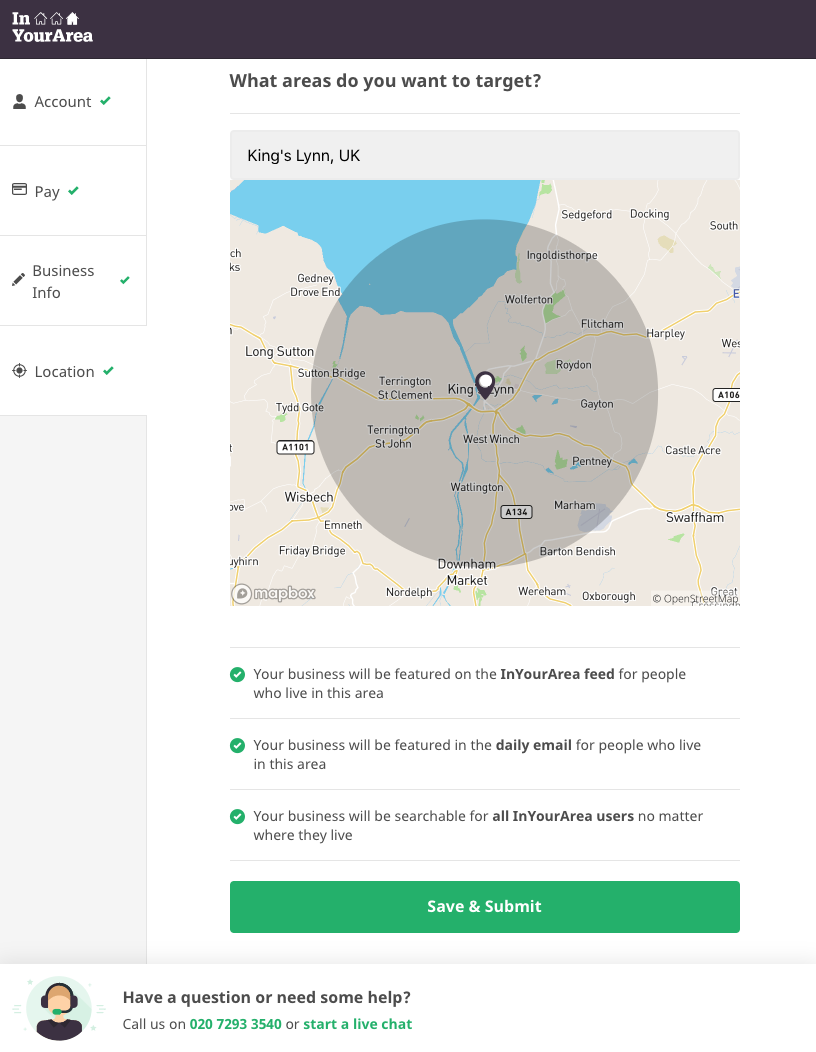Click the green tick beside daily email

tap(238, 745)
